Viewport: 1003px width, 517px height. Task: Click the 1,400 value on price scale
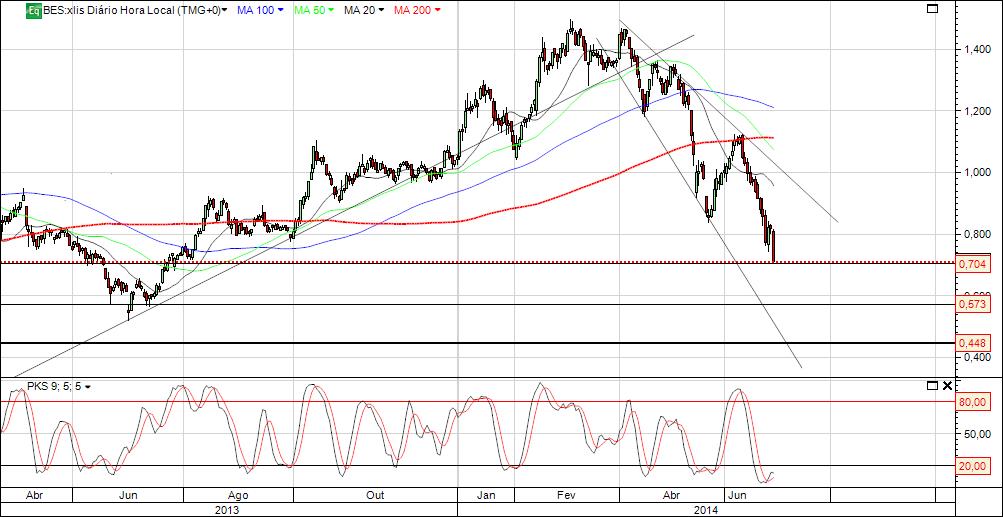click(972, 49)
